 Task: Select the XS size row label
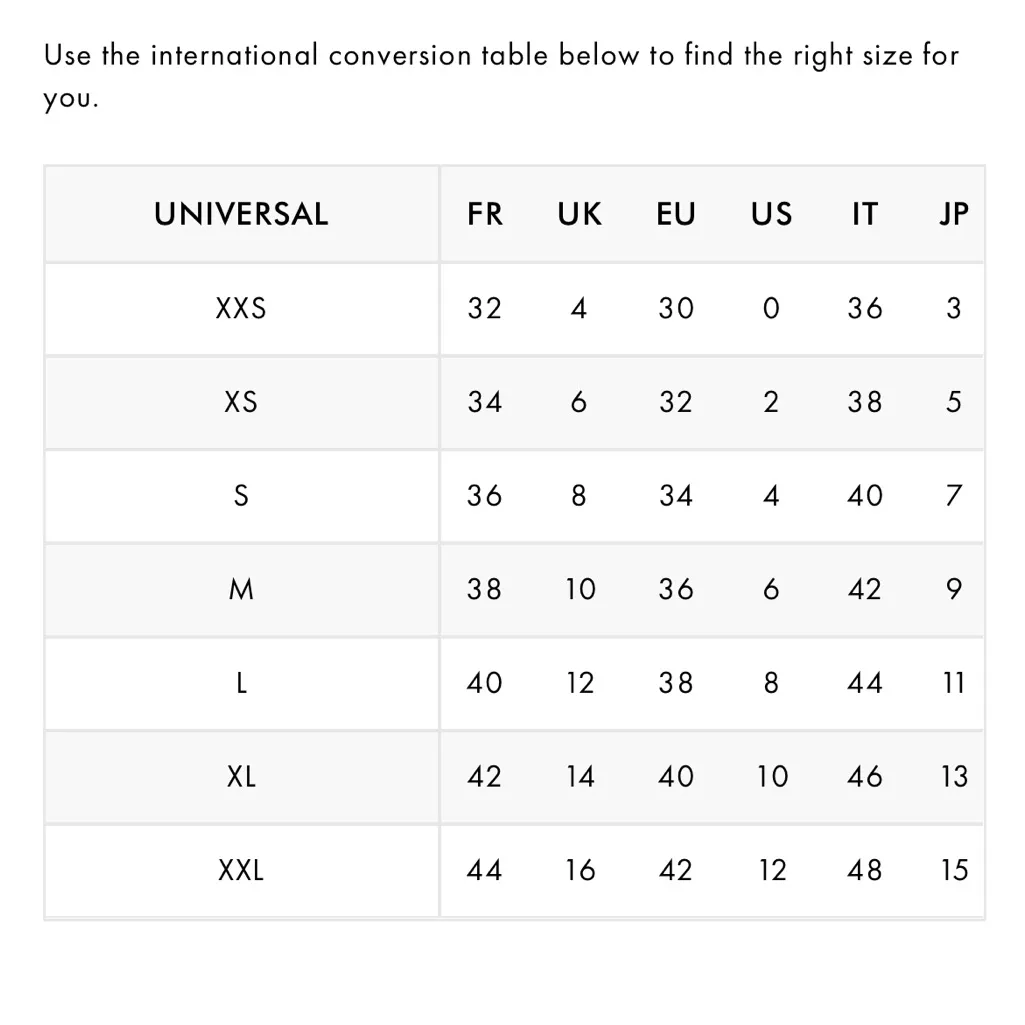coord(241,402)
